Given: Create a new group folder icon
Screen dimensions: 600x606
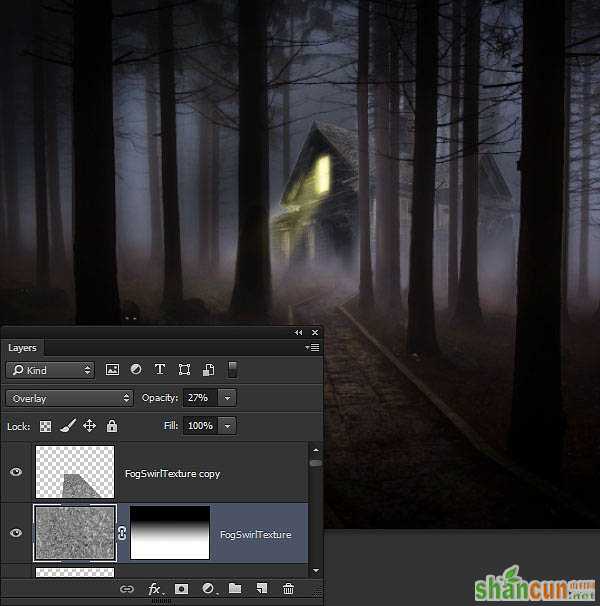Looking at the screenshot, I should pyautogui.click(x=235, y=588).
